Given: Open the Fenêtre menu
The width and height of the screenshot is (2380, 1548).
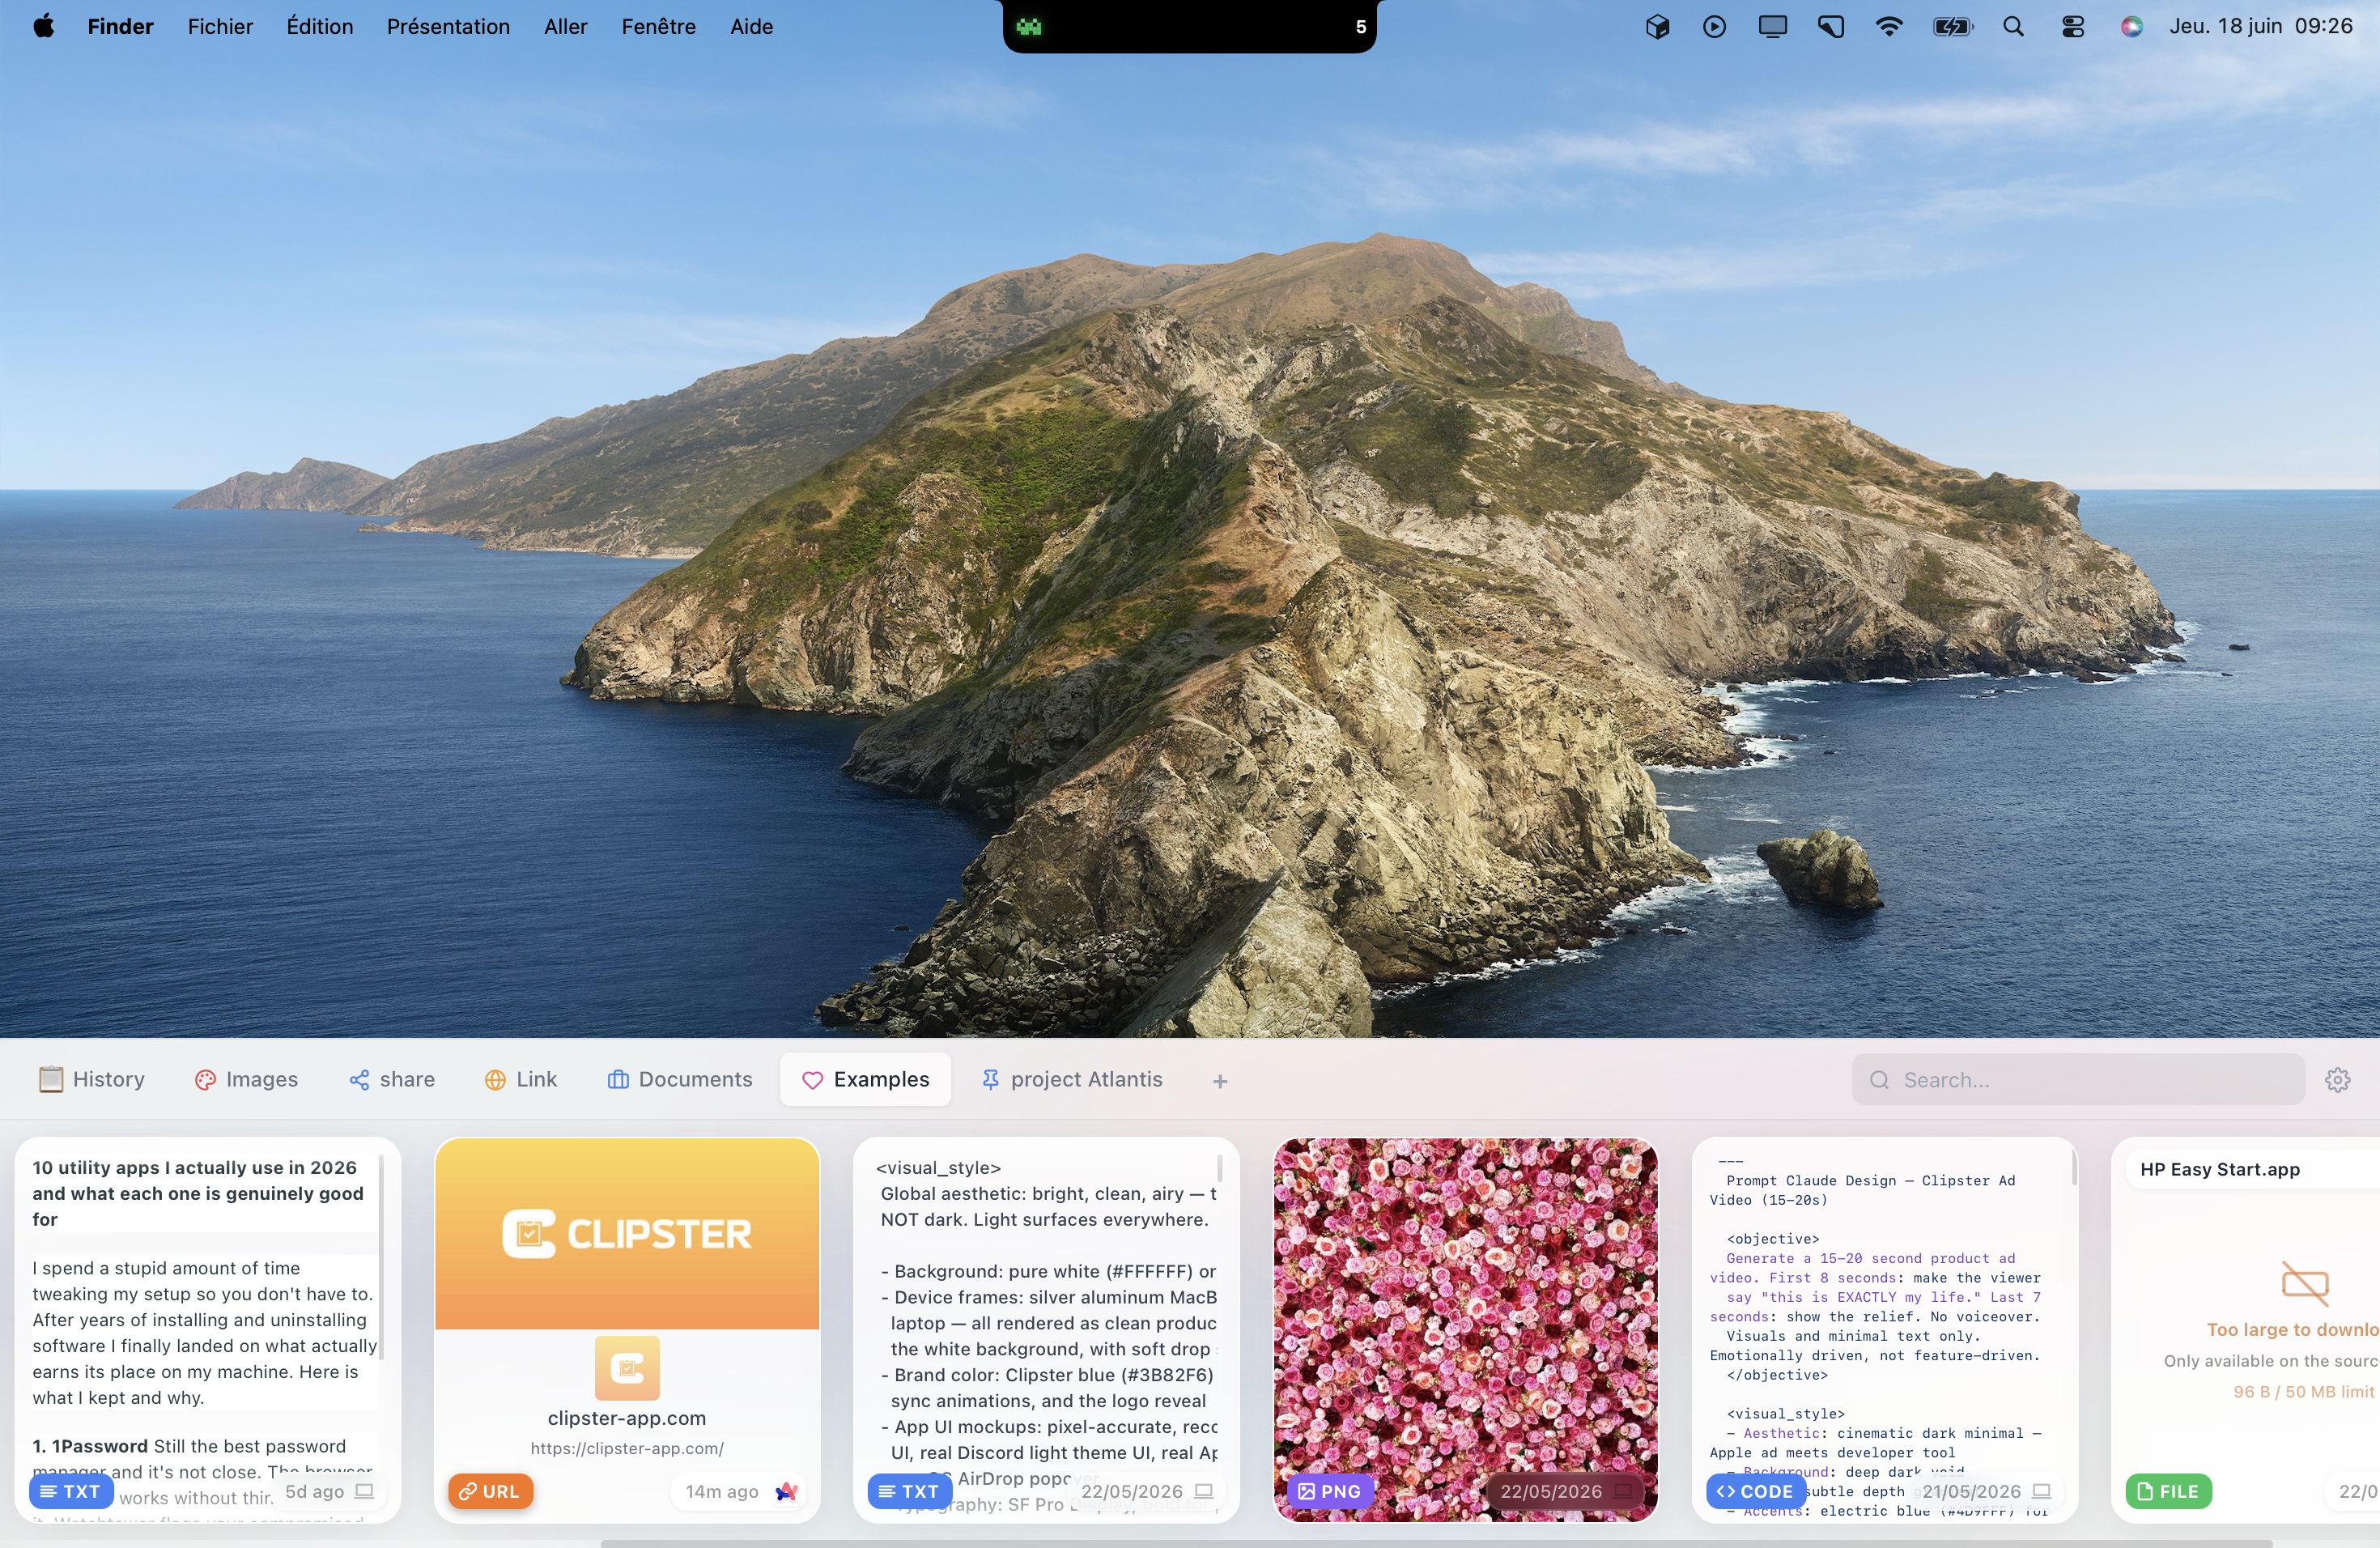Looking at the screenshot, I should 658,27.
